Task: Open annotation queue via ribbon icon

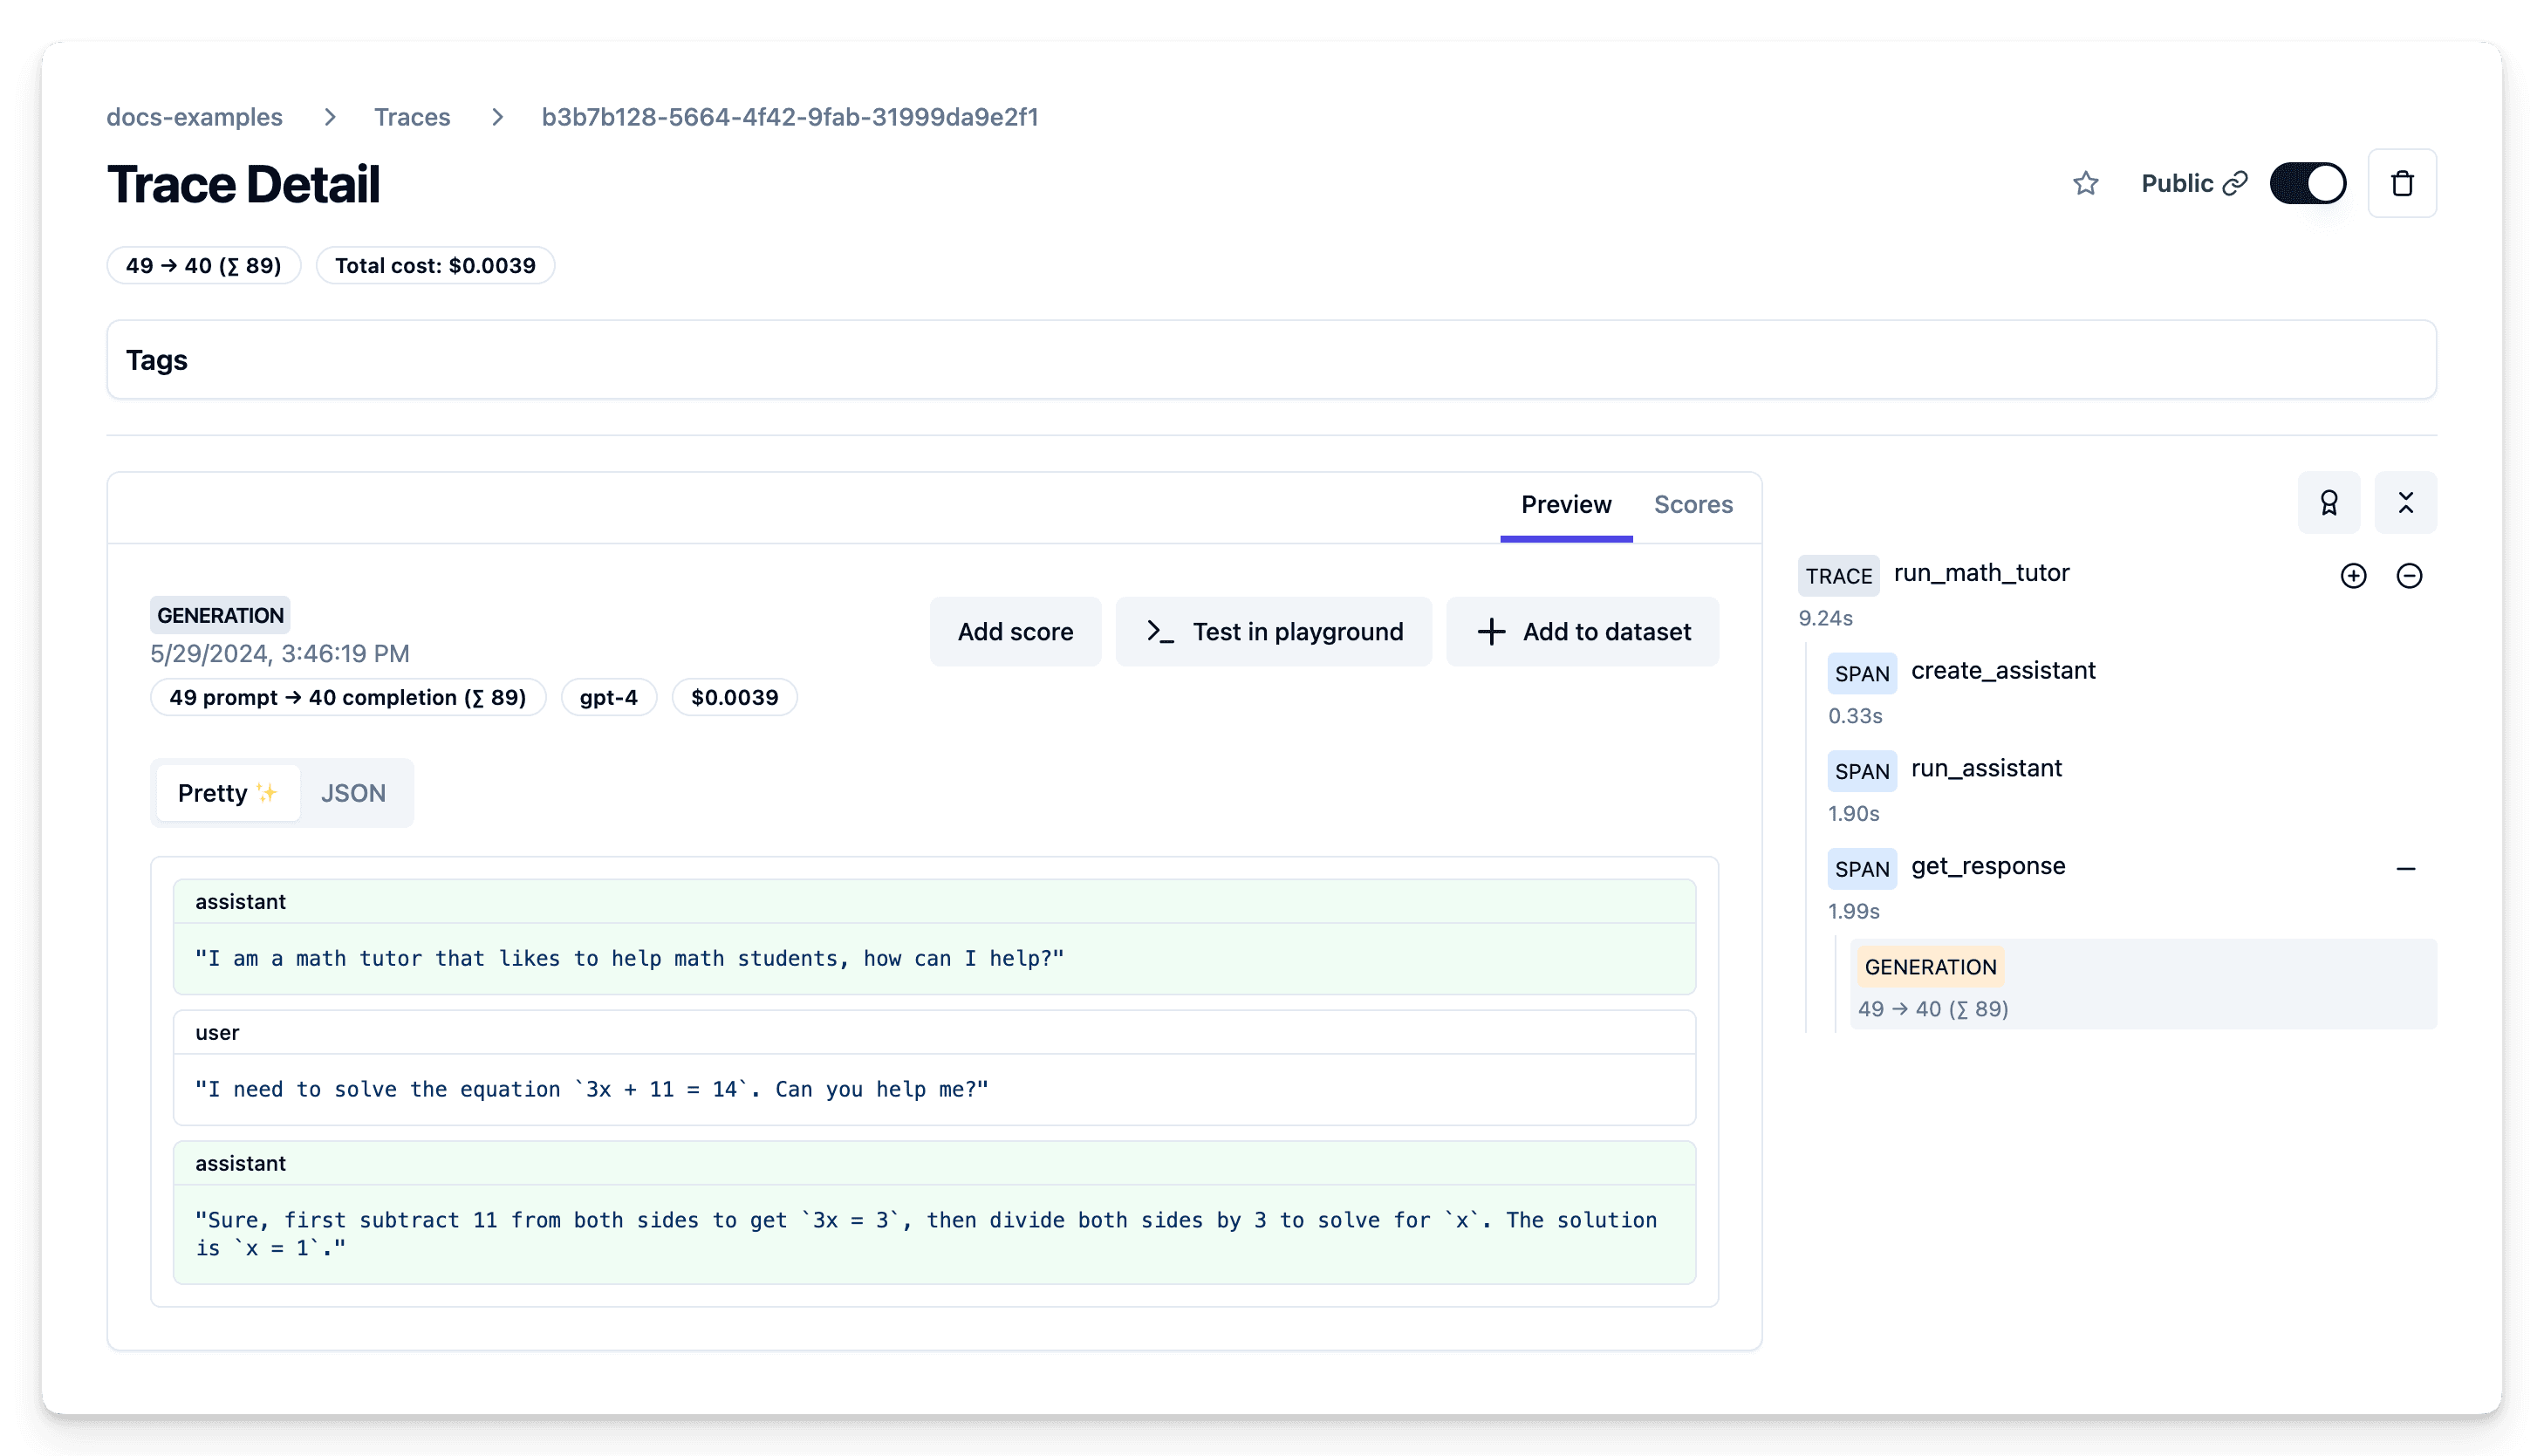Action: [2330, 503]
